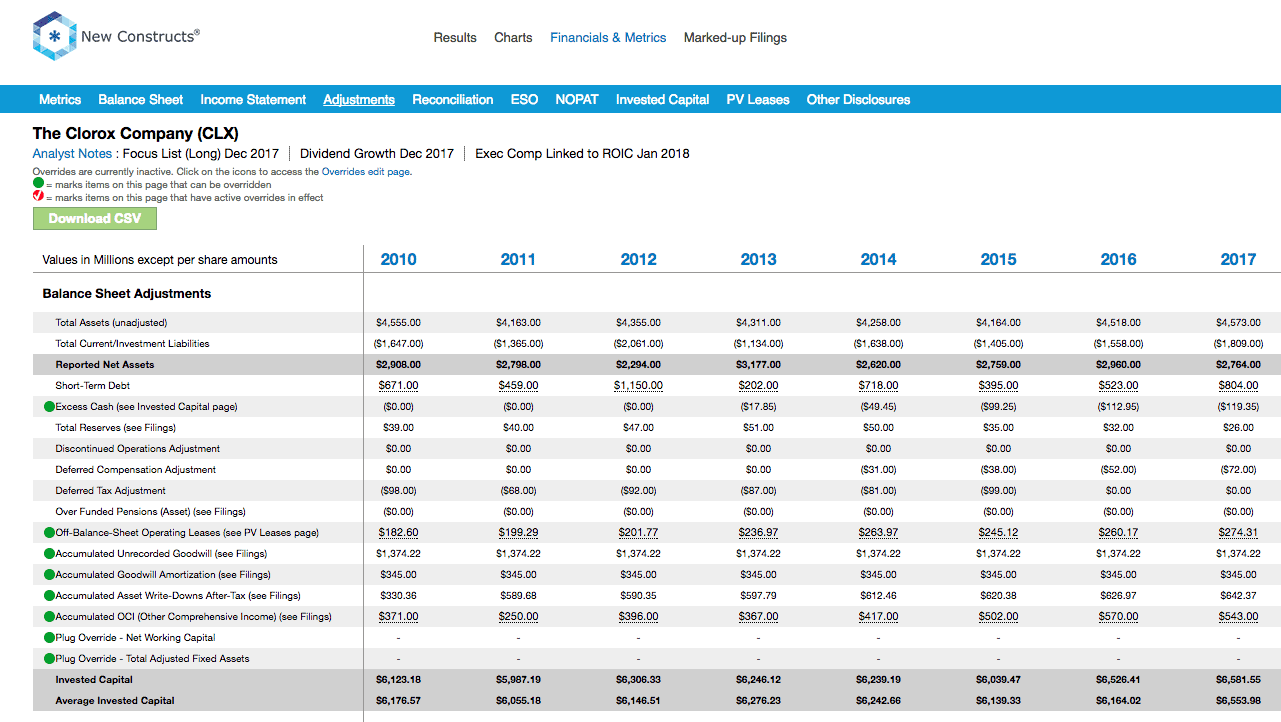Click the 2011 column header
1281x722 pixels.
pos(518,259)
